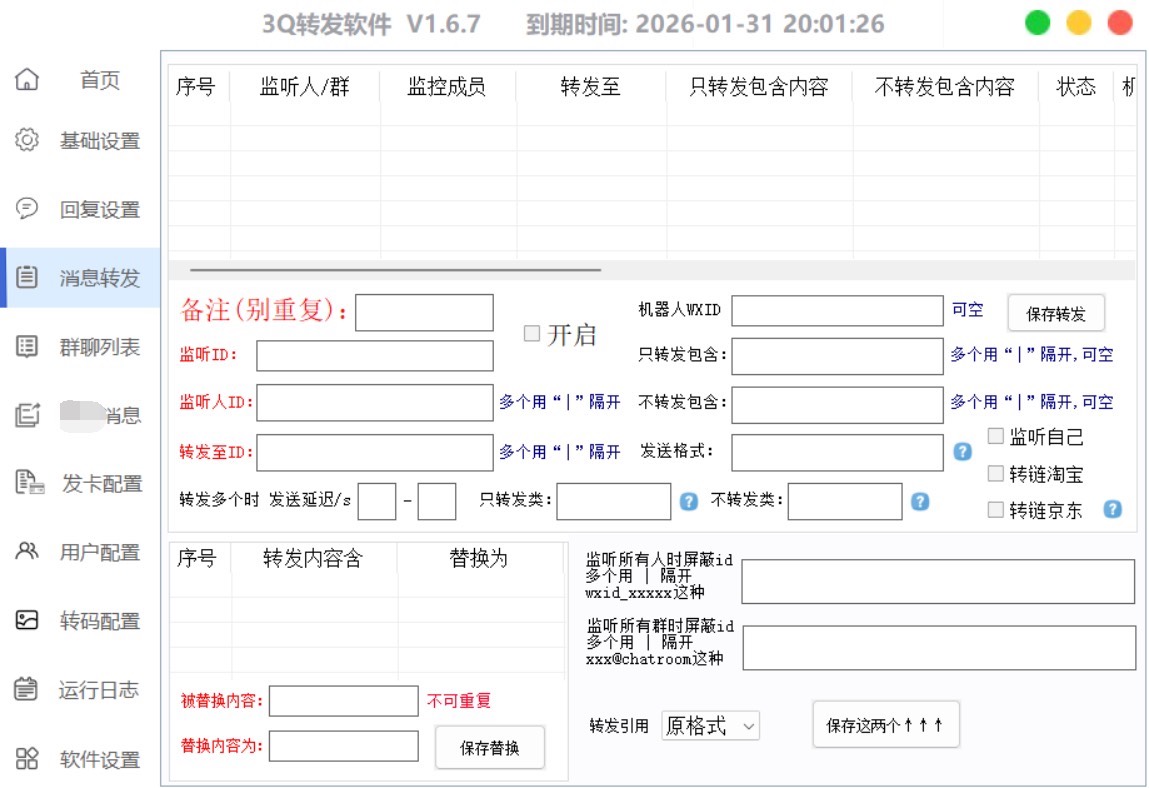
Task: Click the green circle window button
Action: pyautogui.click(x=1037, y=23)
